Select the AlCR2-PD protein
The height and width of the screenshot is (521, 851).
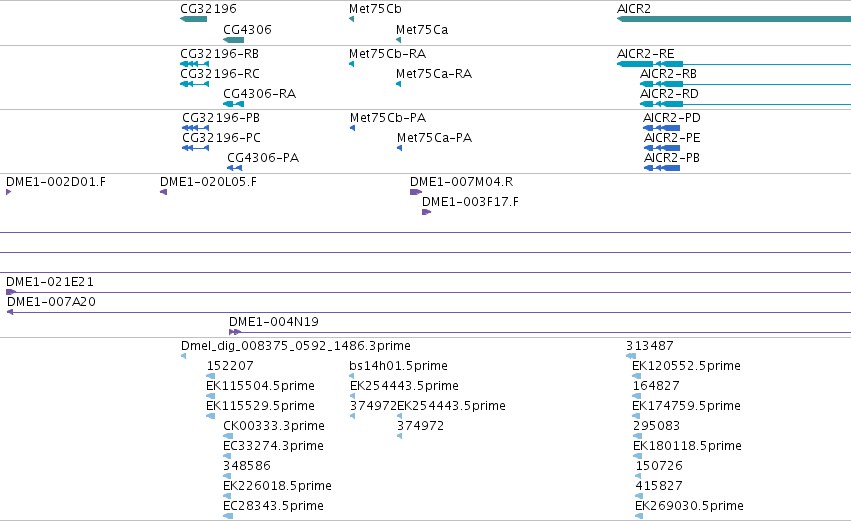(x=671, y=118)
